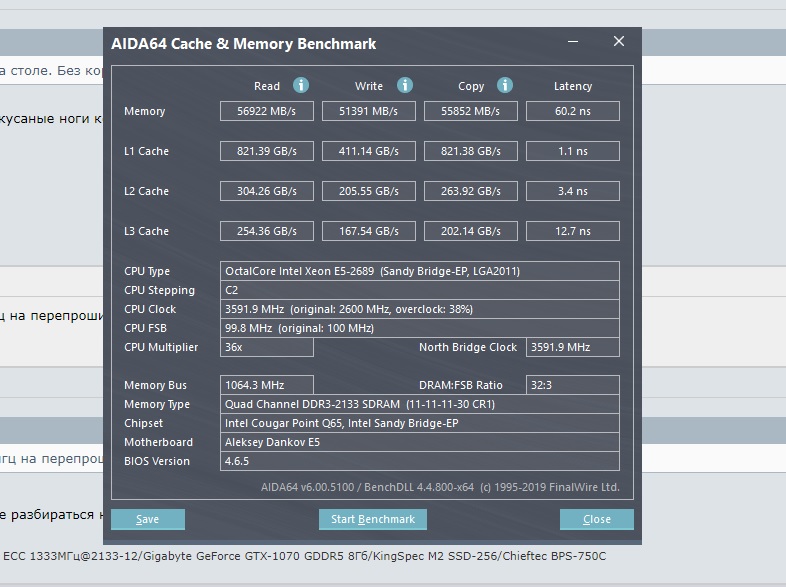Image resolution: width=786 pixels, height=587 pixels.
Task: Click CPU FSB field 99.8 MHz
Action: [420, 328]
